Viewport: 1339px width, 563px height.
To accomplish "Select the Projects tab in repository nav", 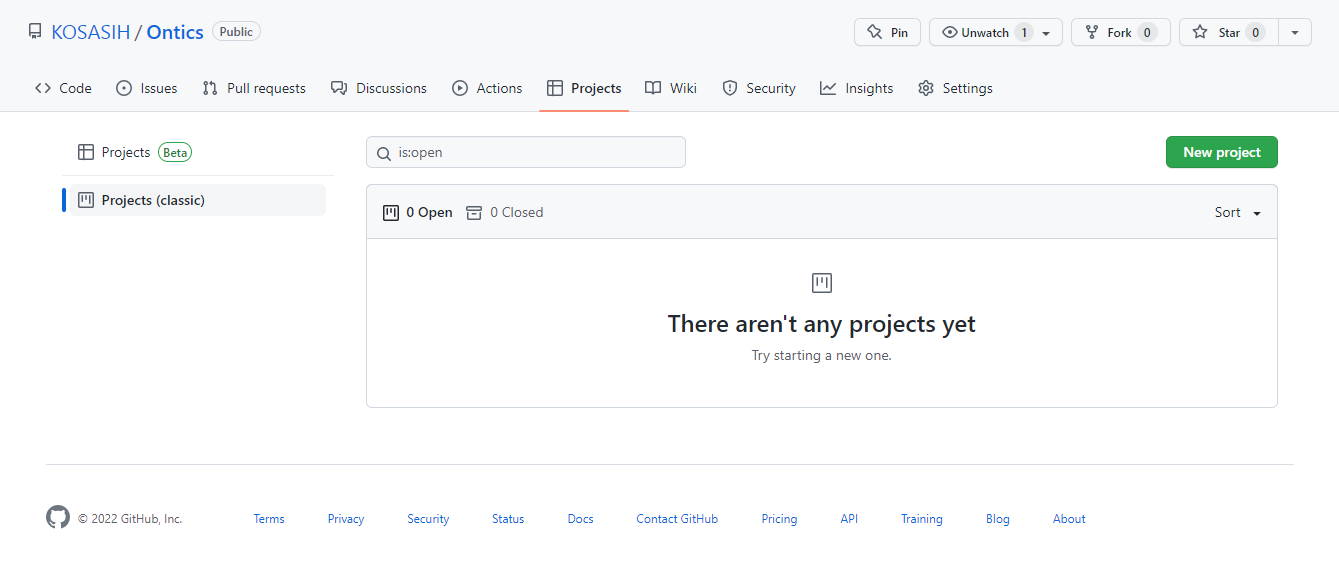I will point(584,88).
